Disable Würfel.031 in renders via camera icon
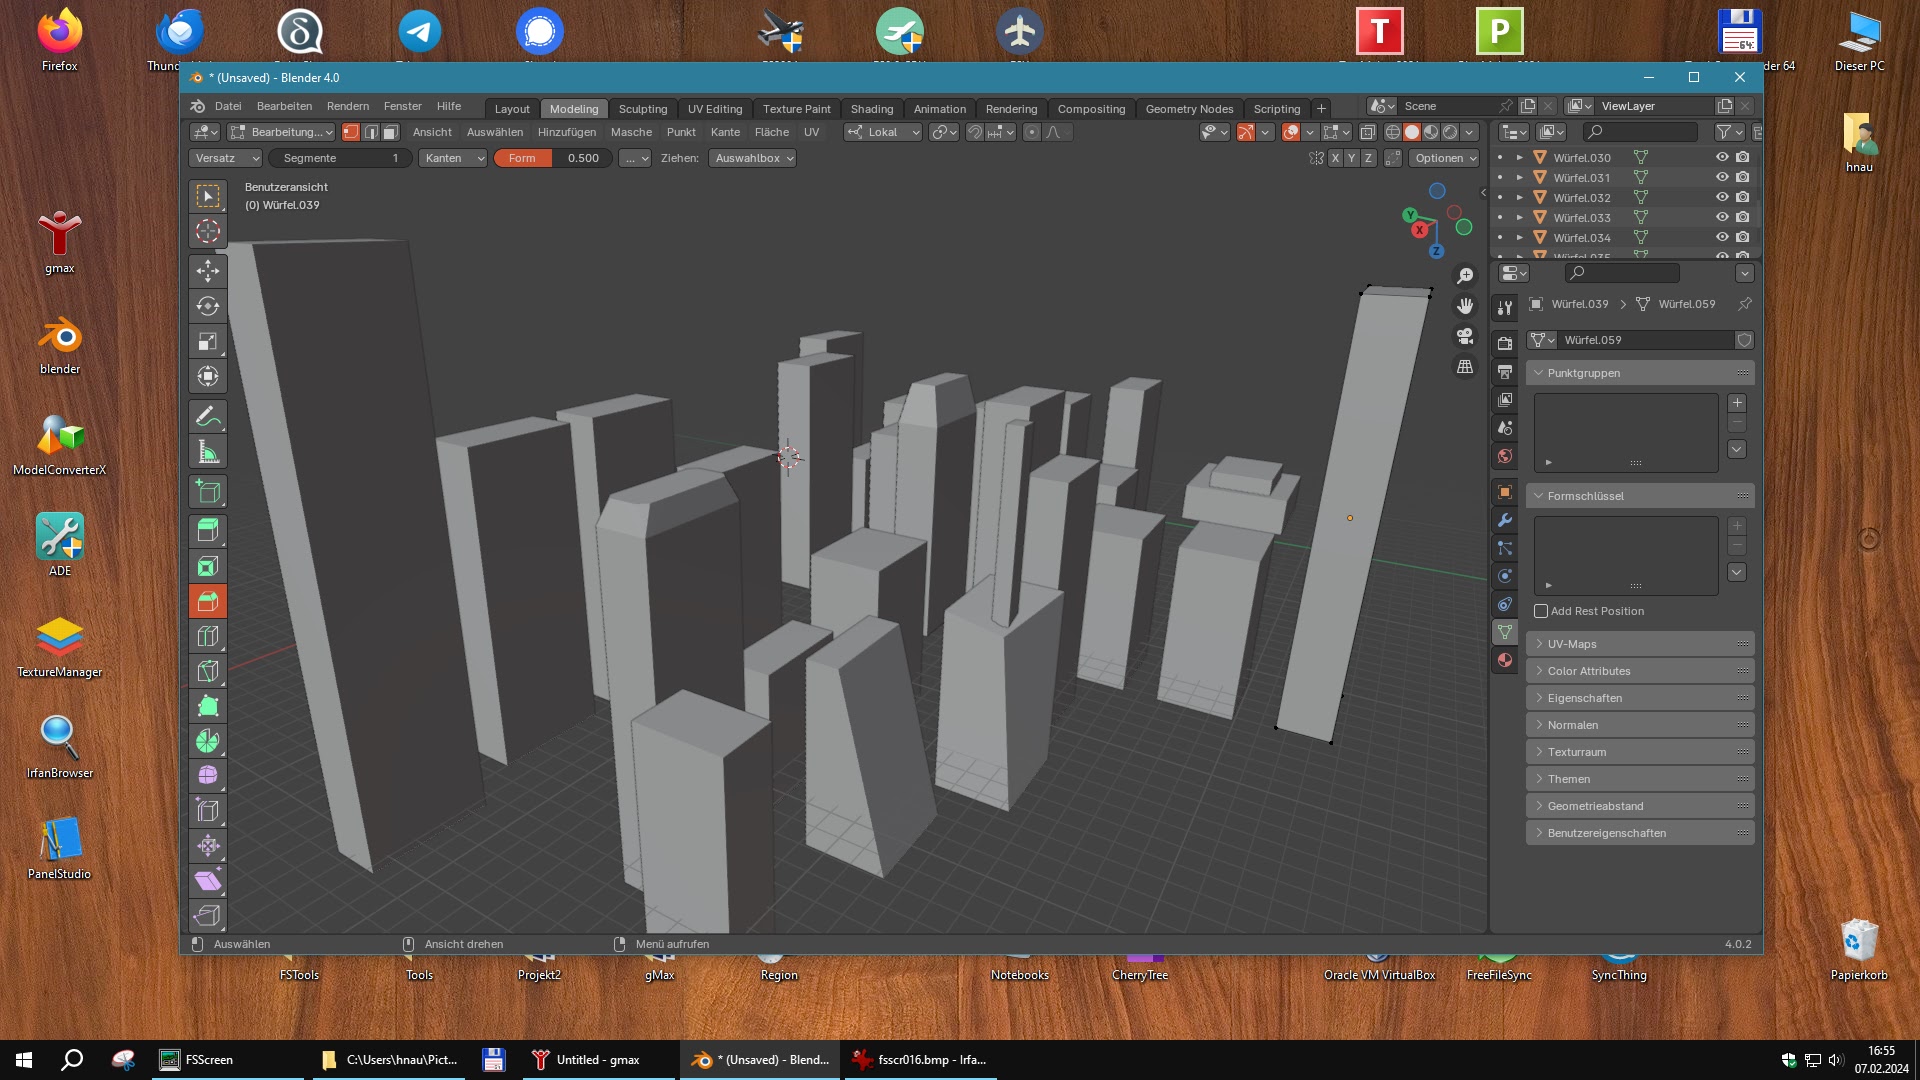Image resolution: width=1920 pixels, height=1080 pixels. [1743, 177]
